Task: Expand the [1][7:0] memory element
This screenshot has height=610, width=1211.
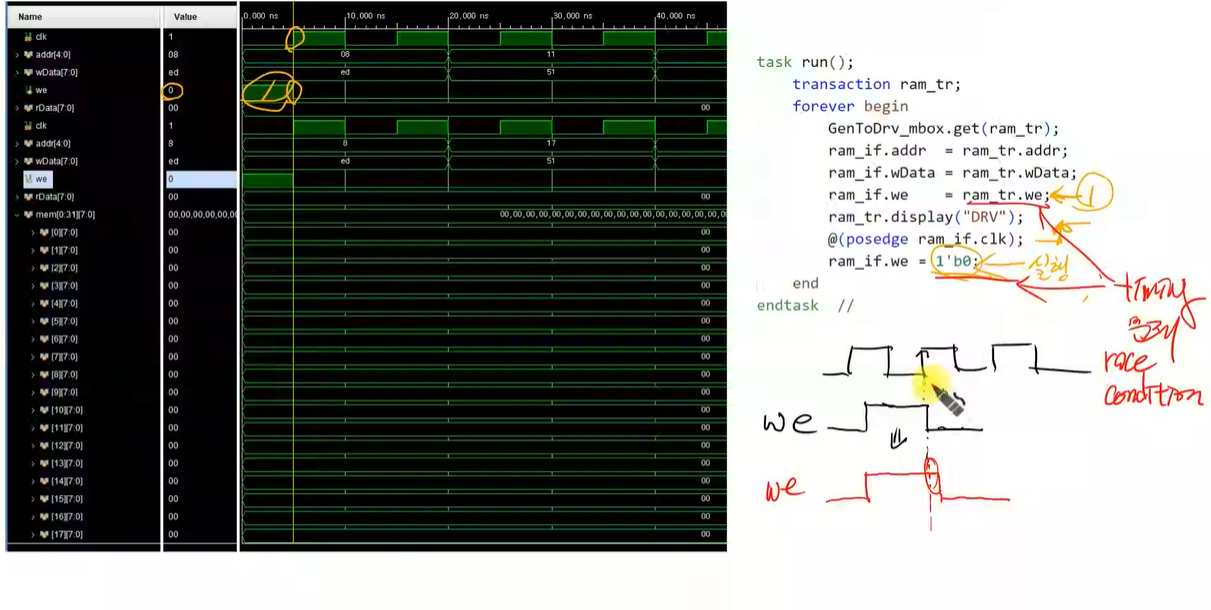Action: coord(33,250)
